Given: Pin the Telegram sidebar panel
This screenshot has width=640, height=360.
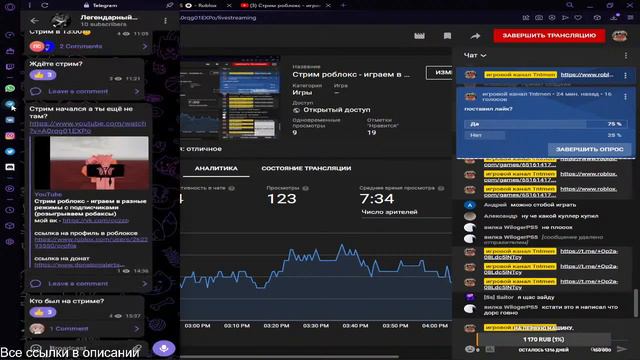Looking at the screenshot, I should click(x=169, y=5).
